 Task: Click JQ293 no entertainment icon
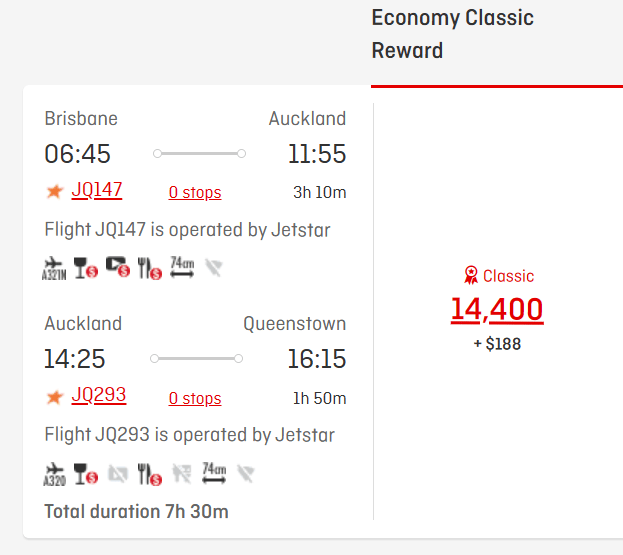coord(118,474)
